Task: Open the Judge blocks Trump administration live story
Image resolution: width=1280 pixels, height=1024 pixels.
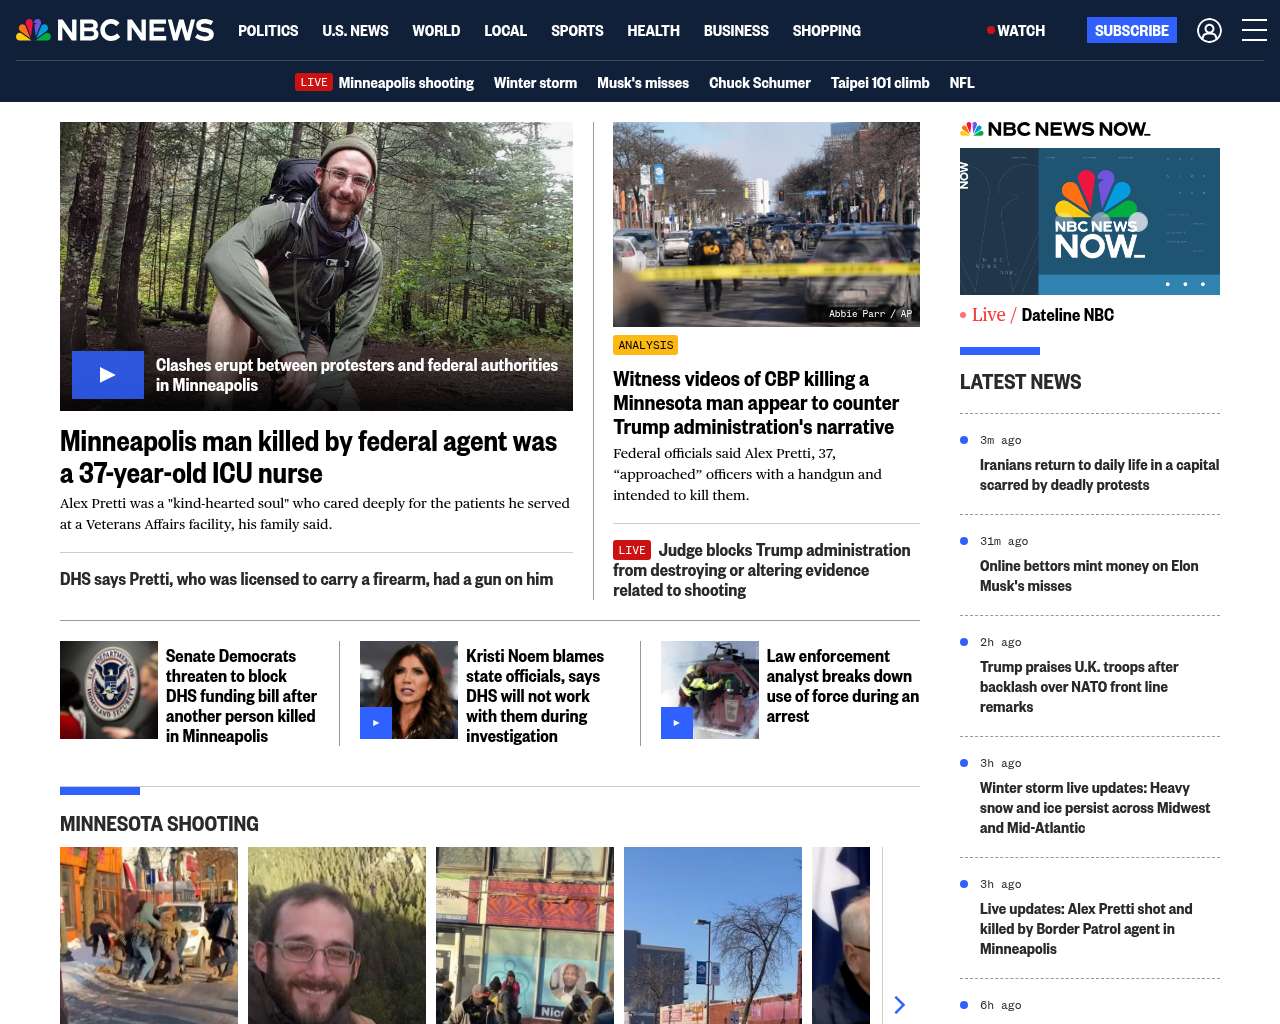Action: coord(762,570)
